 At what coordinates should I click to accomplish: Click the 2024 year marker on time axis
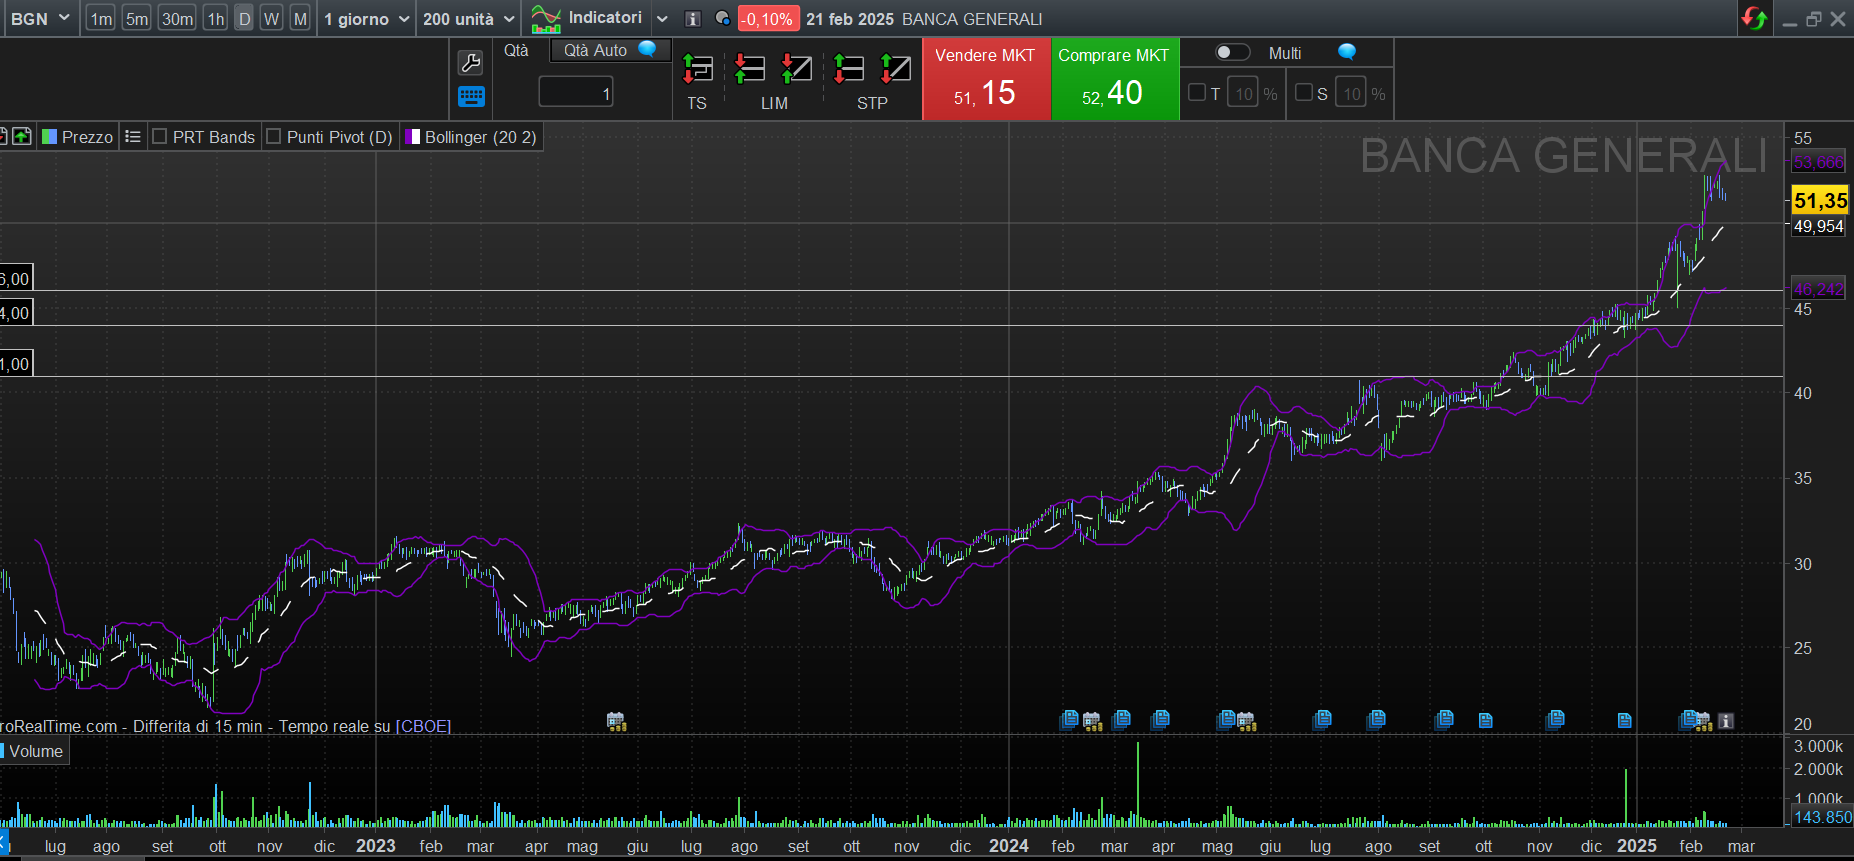(x=1008, y=846)
